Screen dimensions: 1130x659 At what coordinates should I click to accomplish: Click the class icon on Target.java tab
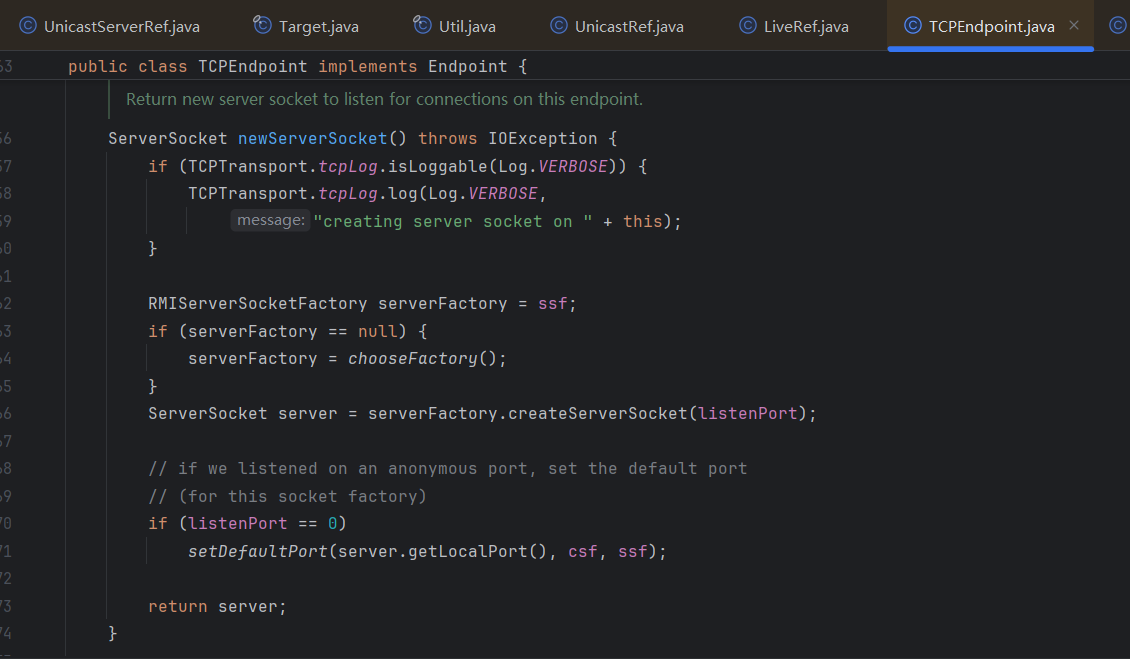click(262, 26)
